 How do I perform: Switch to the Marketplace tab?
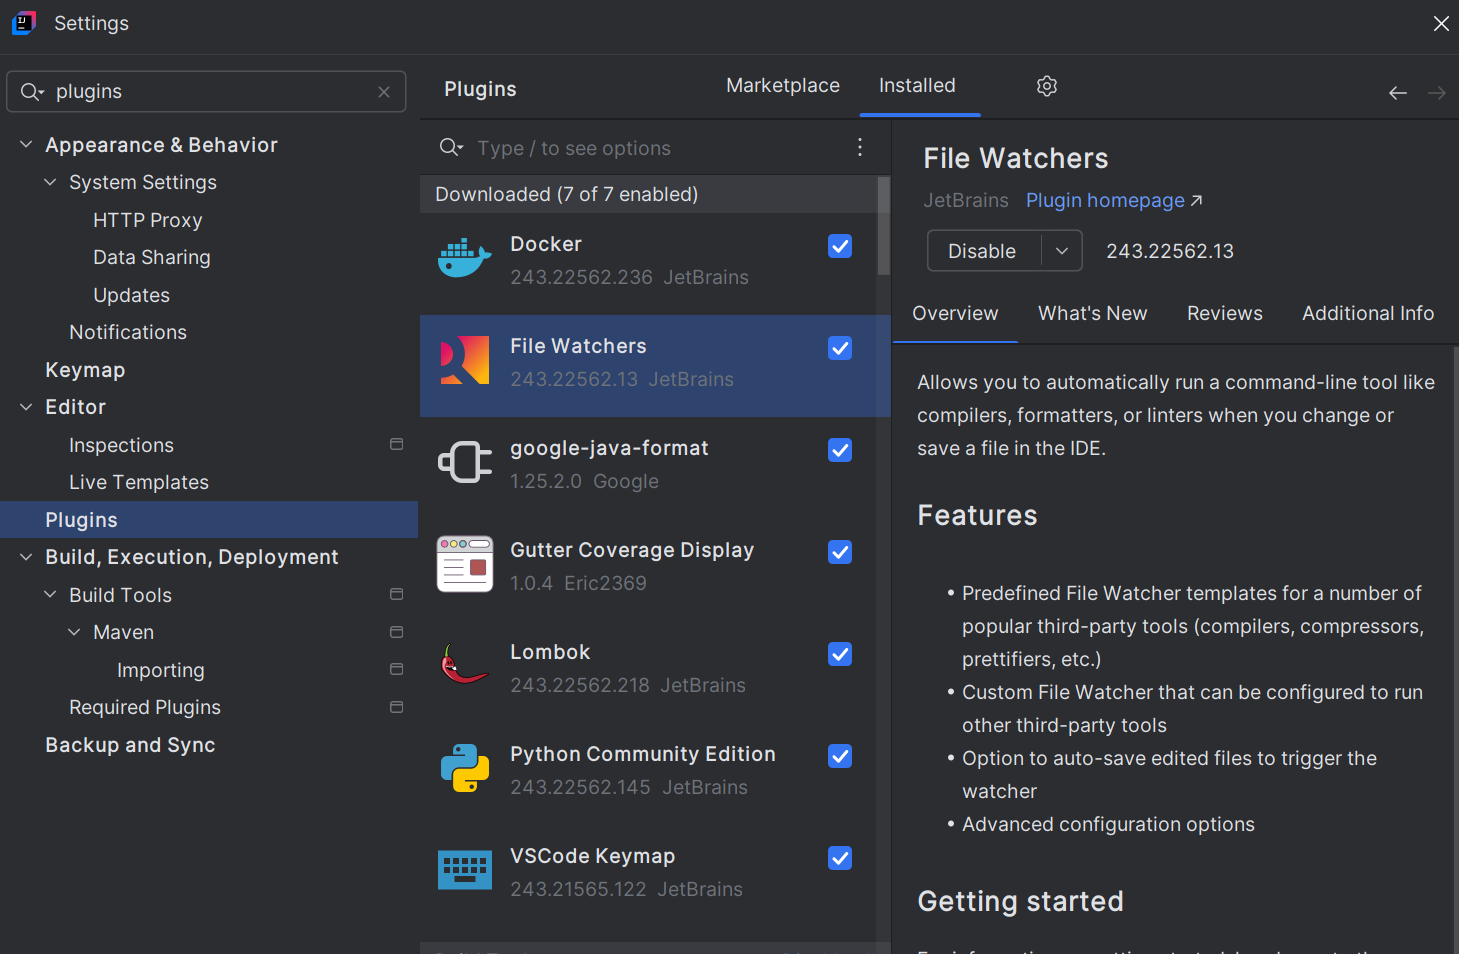pos(782,86)
